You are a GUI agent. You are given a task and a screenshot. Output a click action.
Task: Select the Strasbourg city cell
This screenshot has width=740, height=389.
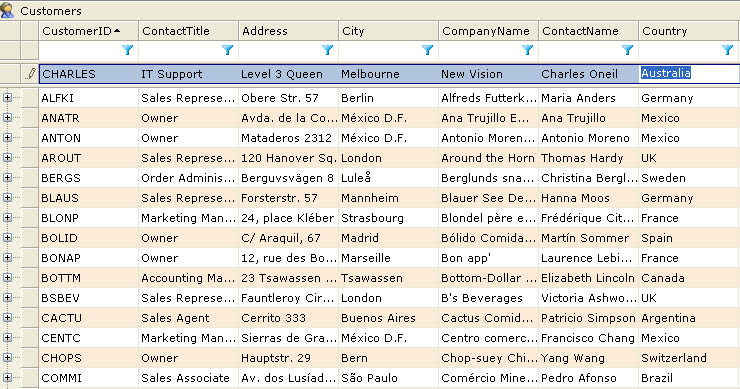click(x=389, y=218)
